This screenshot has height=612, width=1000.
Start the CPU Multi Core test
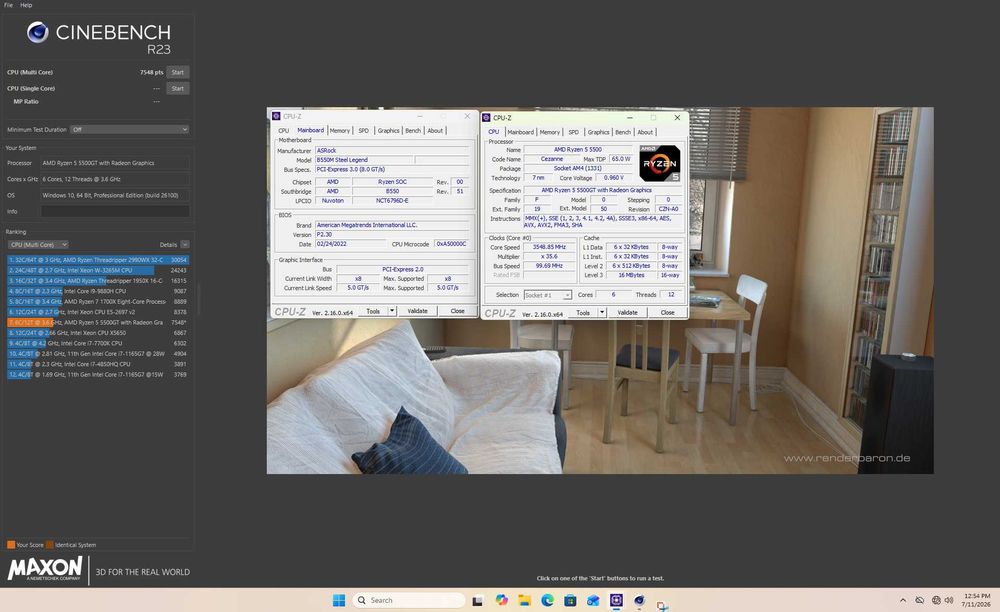pyautogui.click(x=178, y=72)
